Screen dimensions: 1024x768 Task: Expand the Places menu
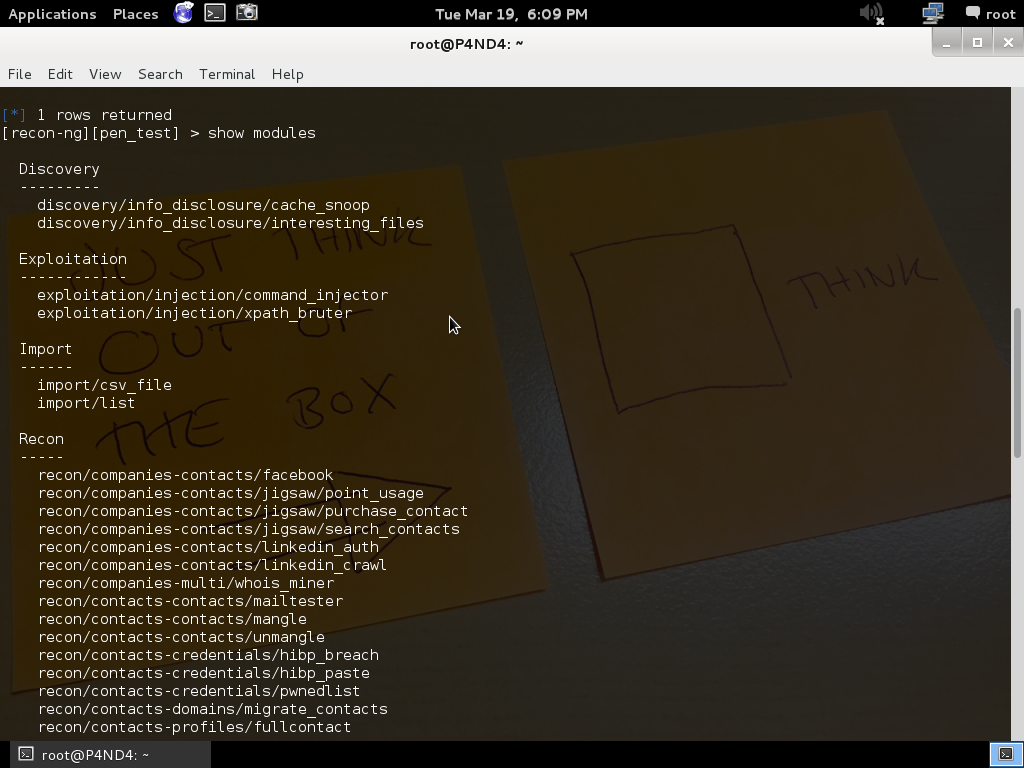click(135, 14)
